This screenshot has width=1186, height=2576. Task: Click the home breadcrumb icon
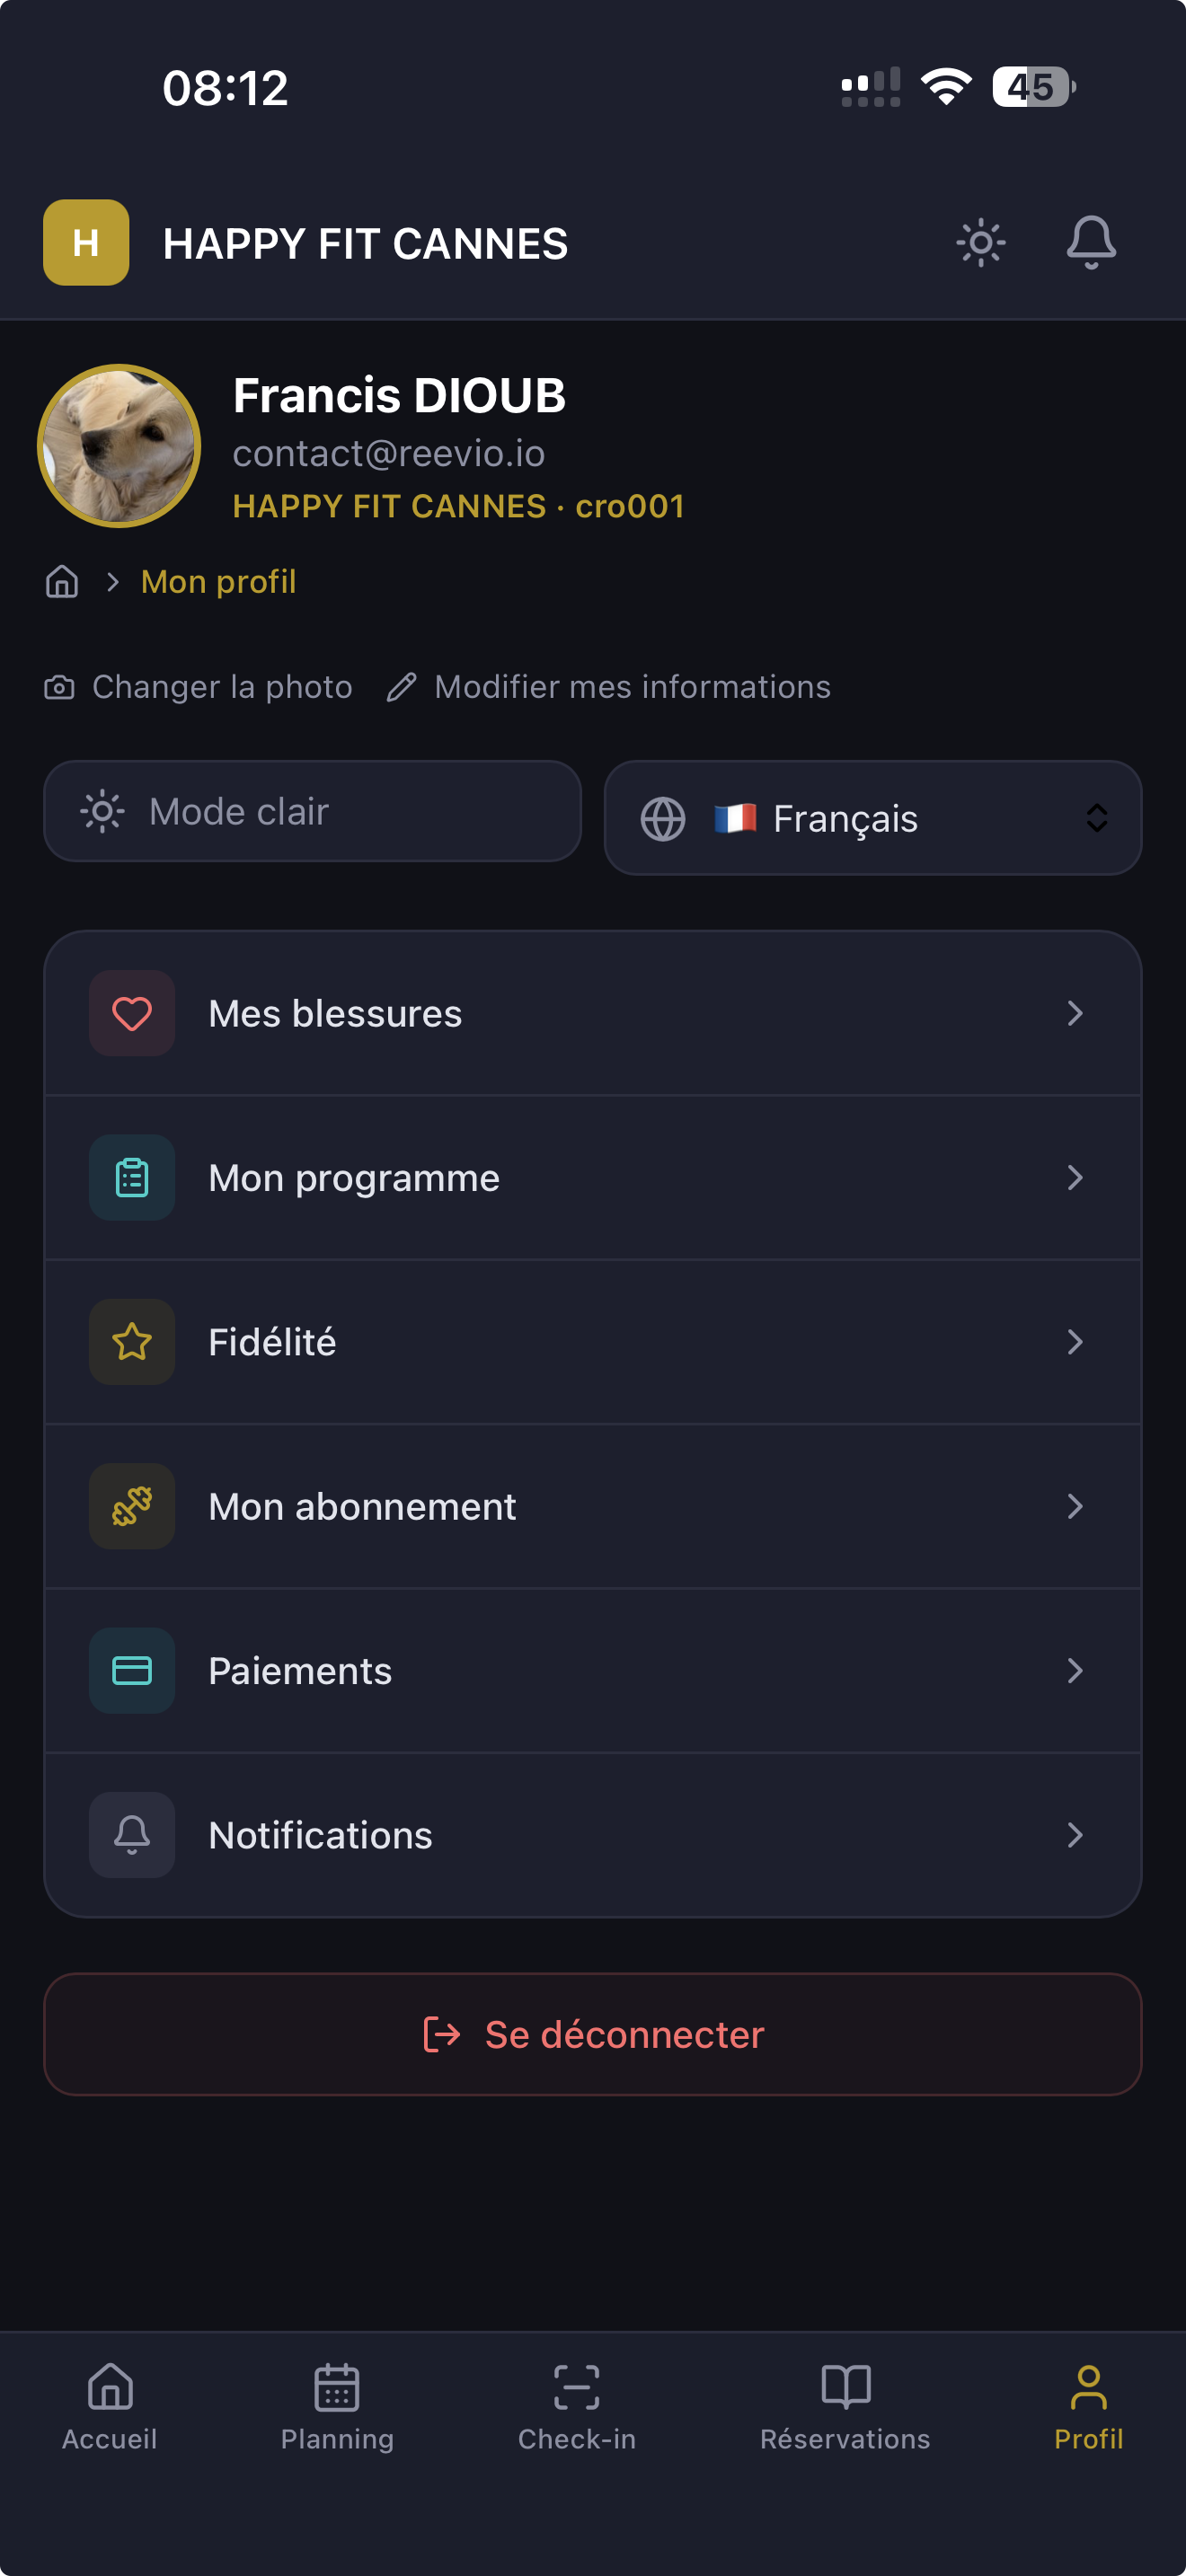pyautogui.click(x=62, y=581)
